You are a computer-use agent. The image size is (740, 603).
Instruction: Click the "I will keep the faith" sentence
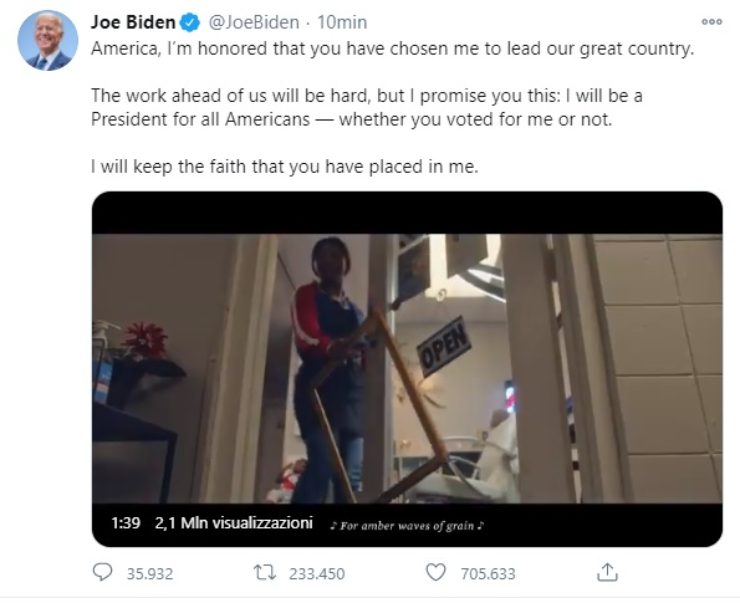(284, 167)
